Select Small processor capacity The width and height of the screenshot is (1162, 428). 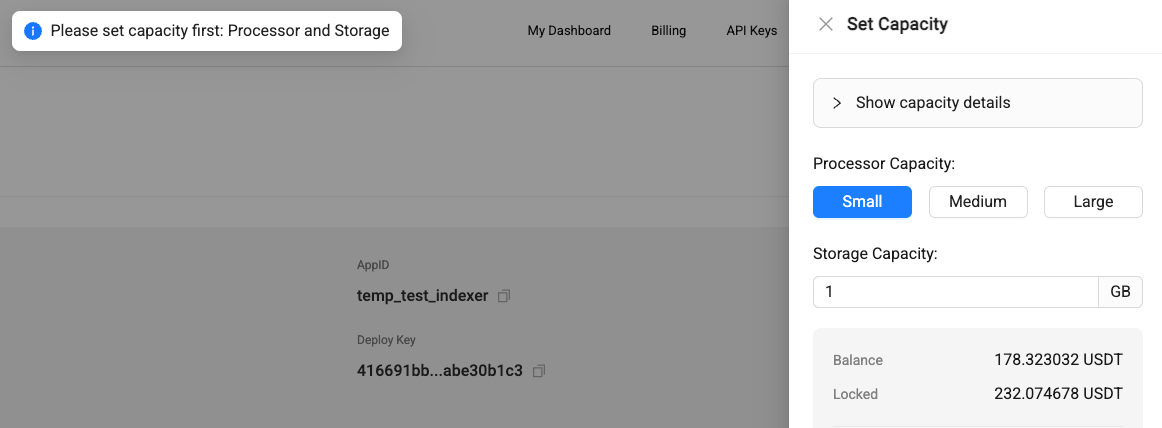[x=862, y=202]
